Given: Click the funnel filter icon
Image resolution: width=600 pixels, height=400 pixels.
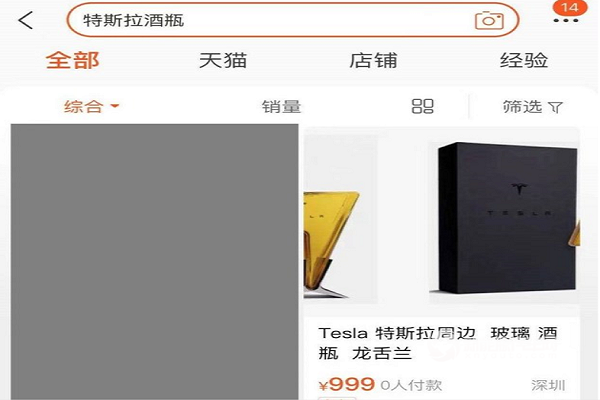Looking at the screenshot, I should (555, 107).
